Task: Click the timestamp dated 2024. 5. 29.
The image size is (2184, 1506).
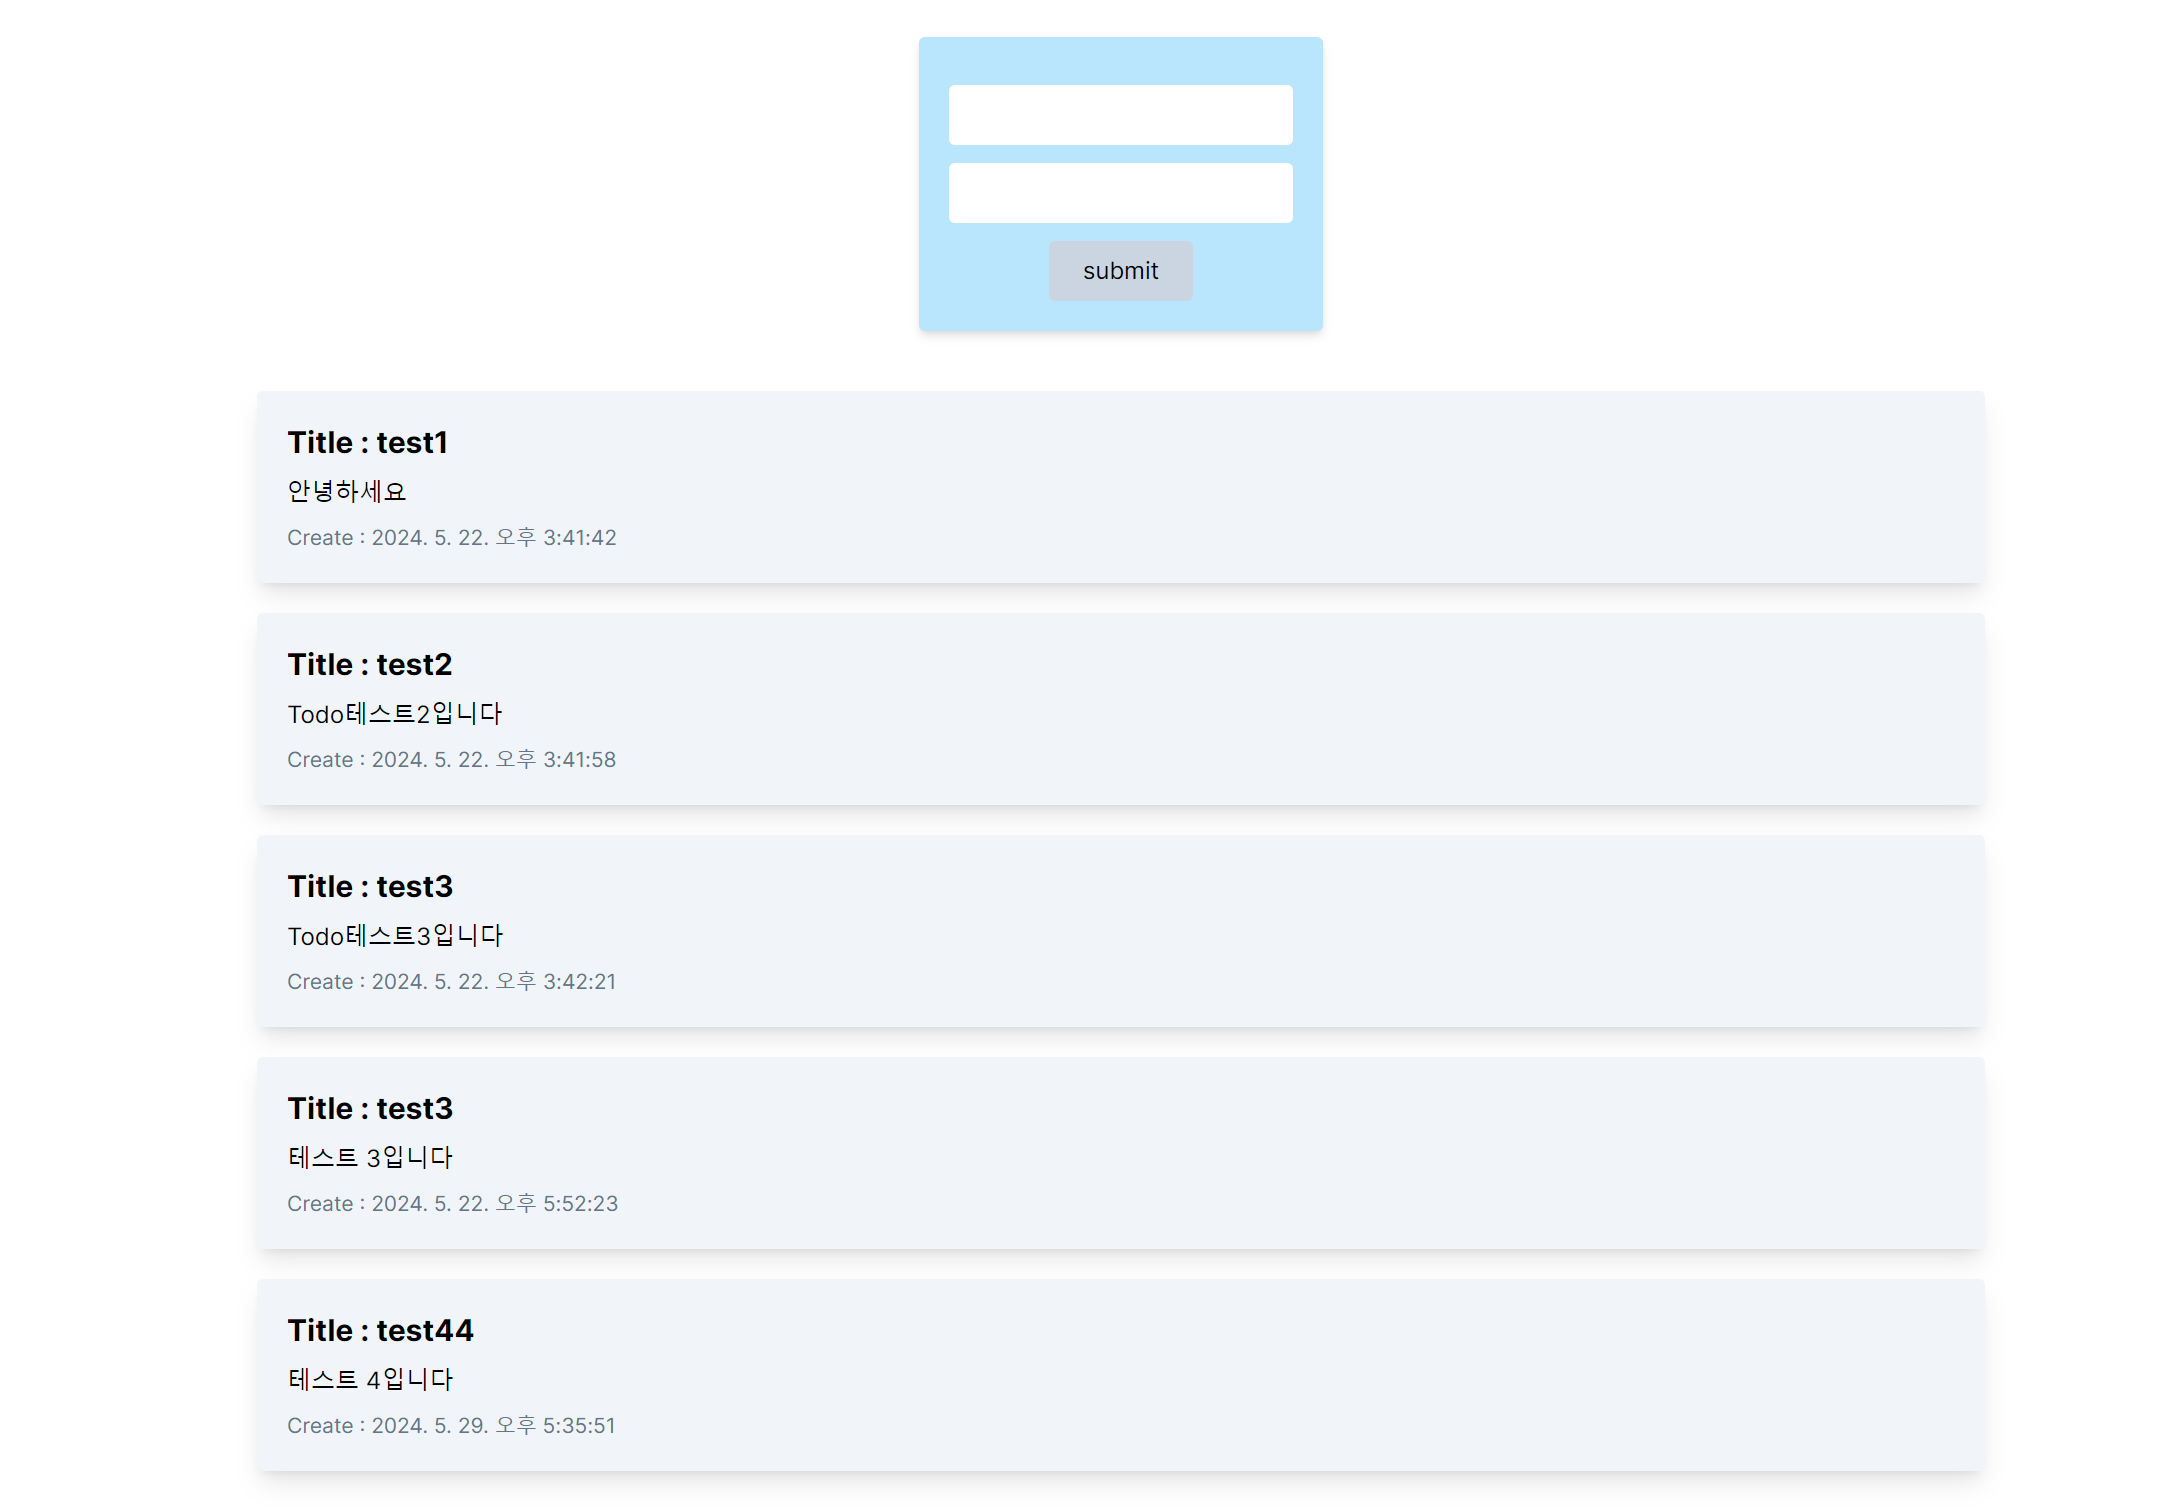Action: 451,1426
